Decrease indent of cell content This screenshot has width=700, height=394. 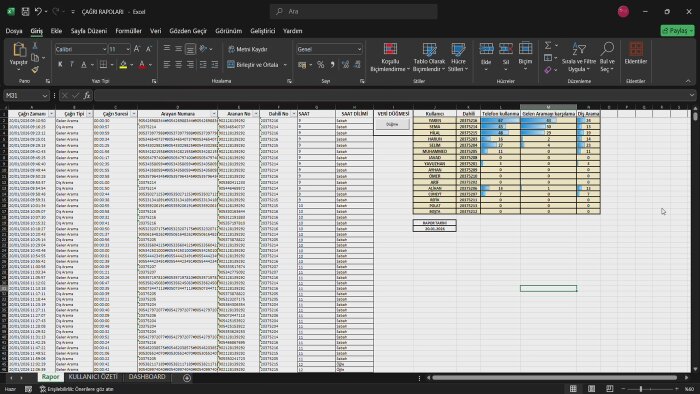click(x=203, y=65)
